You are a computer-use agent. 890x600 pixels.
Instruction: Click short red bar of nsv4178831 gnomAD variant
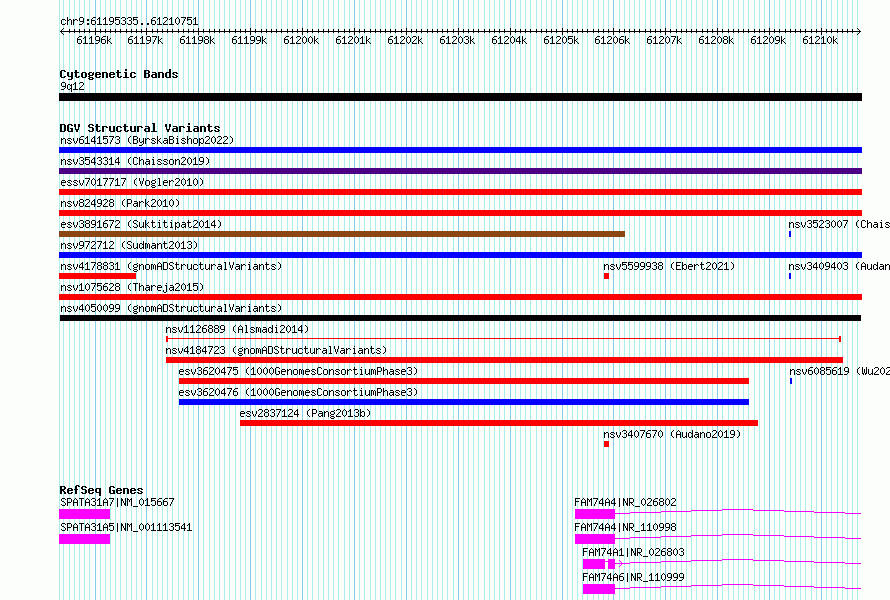(98, 276)
